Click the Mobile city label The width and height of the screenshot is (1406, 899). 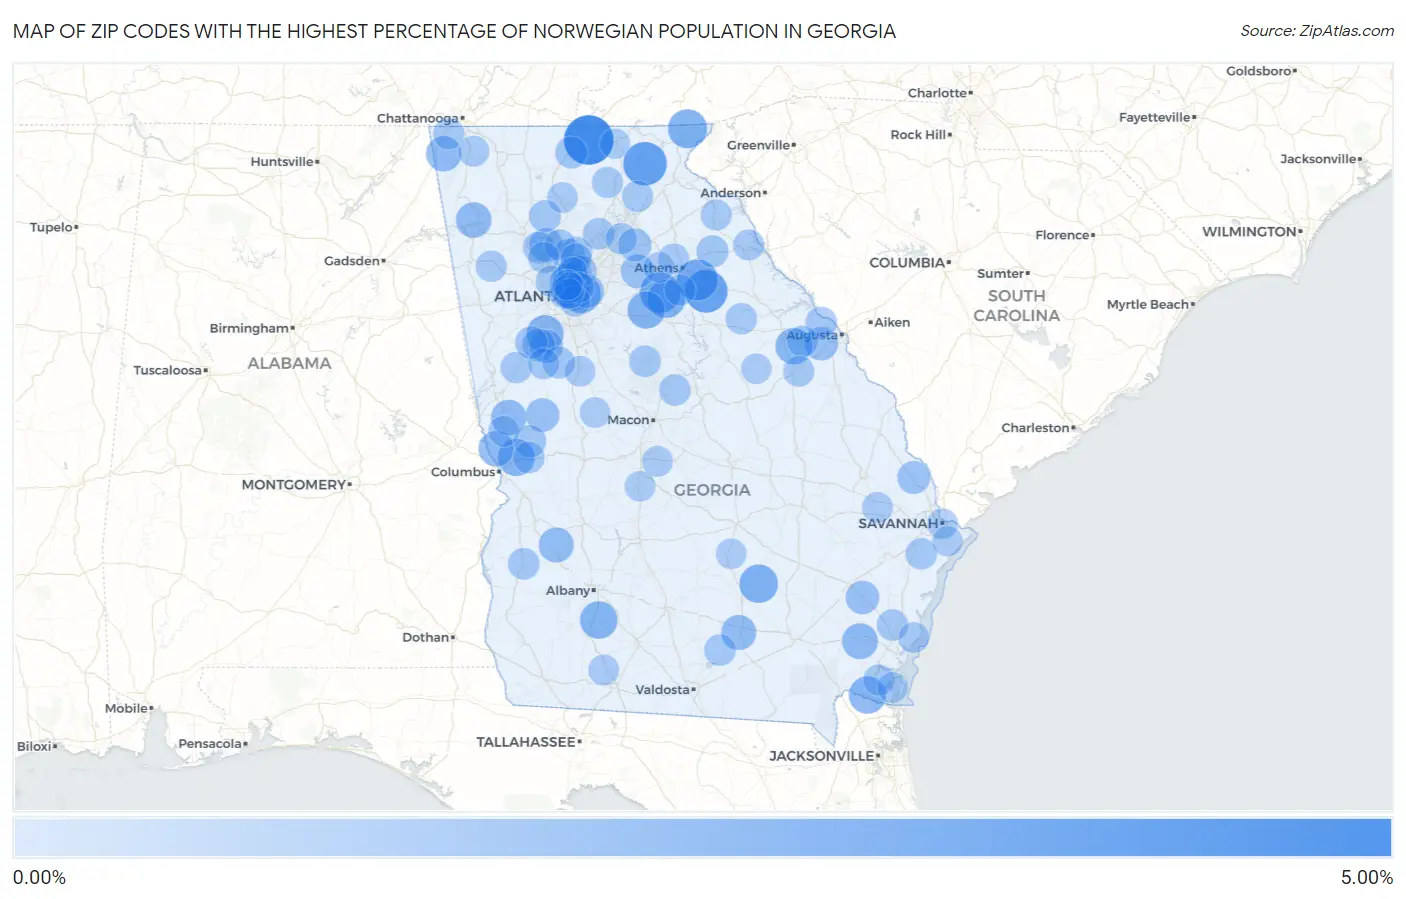tap(127, 708)
